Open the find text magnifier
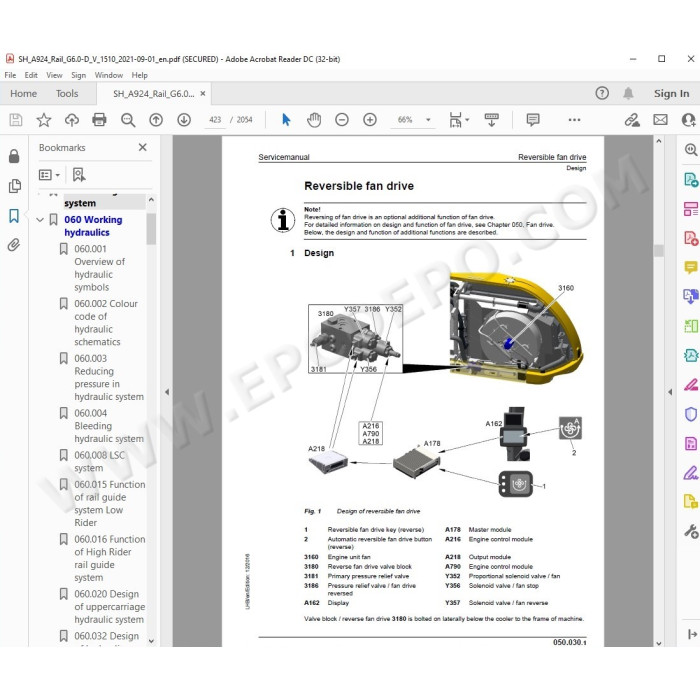This screenshot has width=700, height=700. [128, 120]
